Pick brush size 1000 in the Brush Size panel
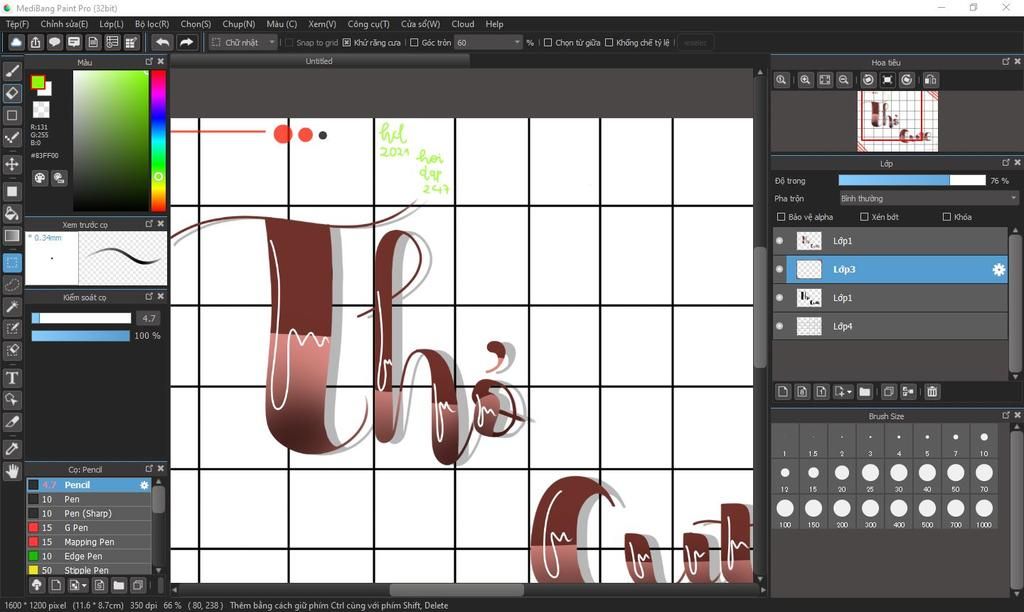The width and height of the screenshot is (1024, 612). pyautogui.click(x=984, y=511)
